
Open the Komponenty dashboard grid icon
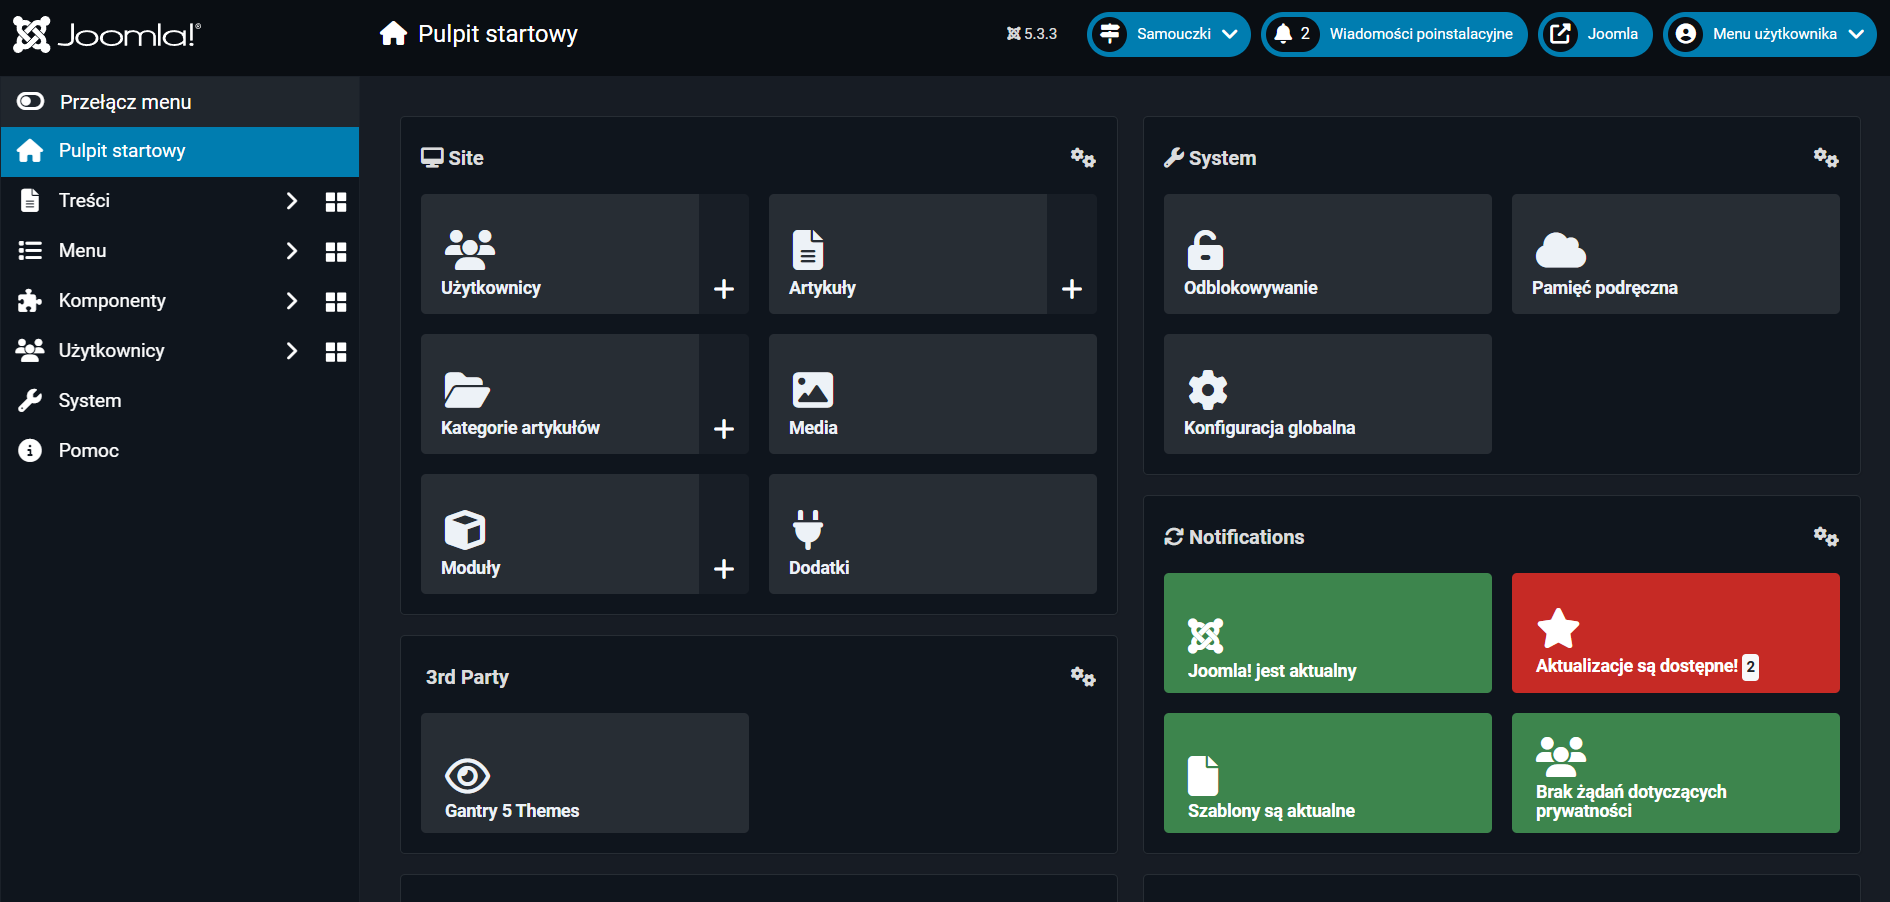(x=336, y=302)
